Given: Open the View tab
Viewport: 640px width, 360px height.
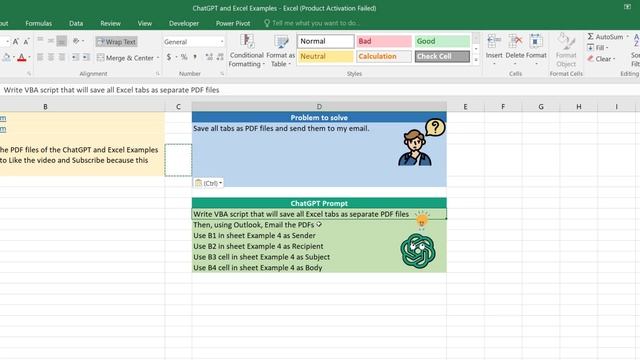Looking at the screenshot, I should pos(144,23).
